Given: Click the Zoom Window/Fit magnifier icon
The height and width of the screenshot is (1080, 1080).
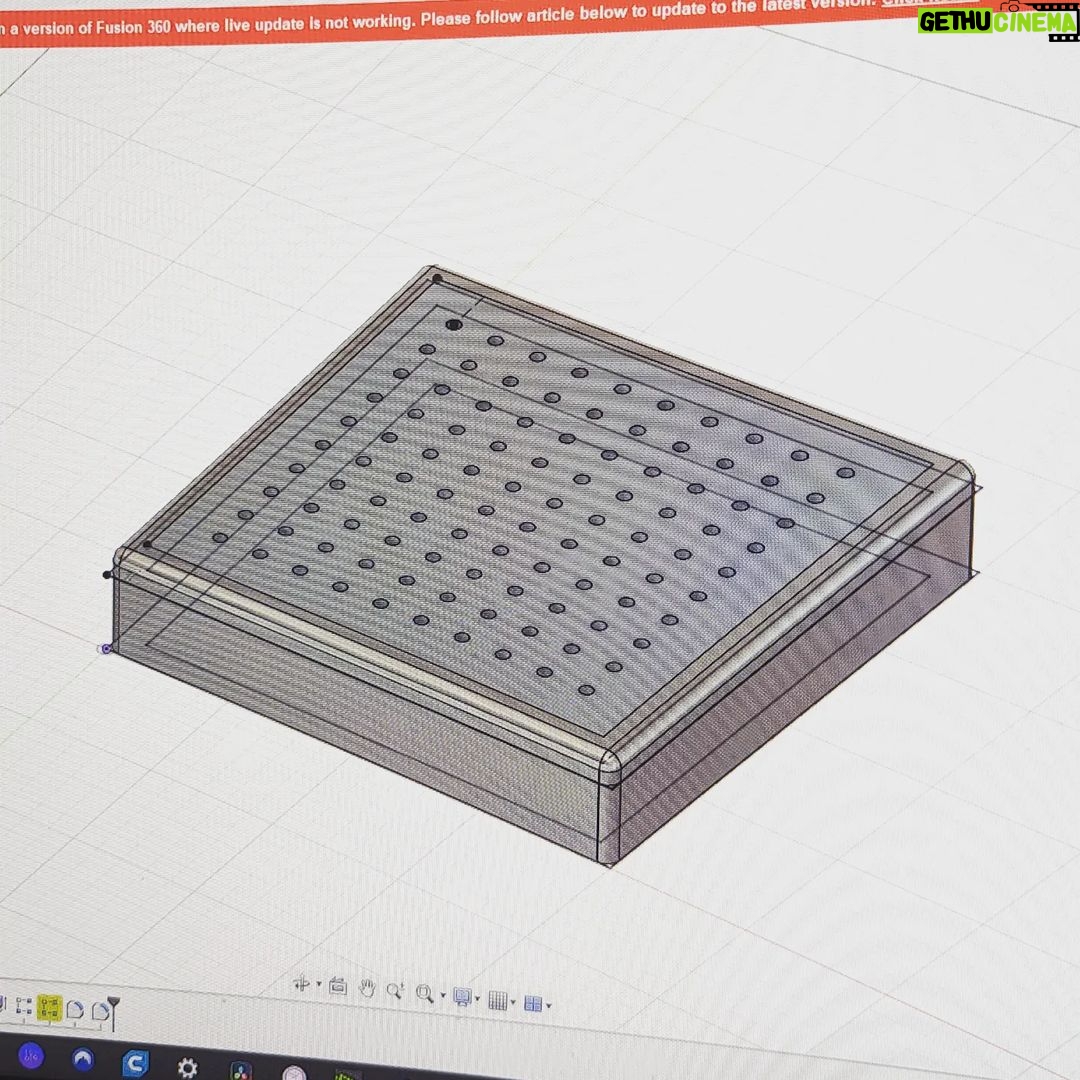Looking at the screenshot, I should [x=424, y=994].
